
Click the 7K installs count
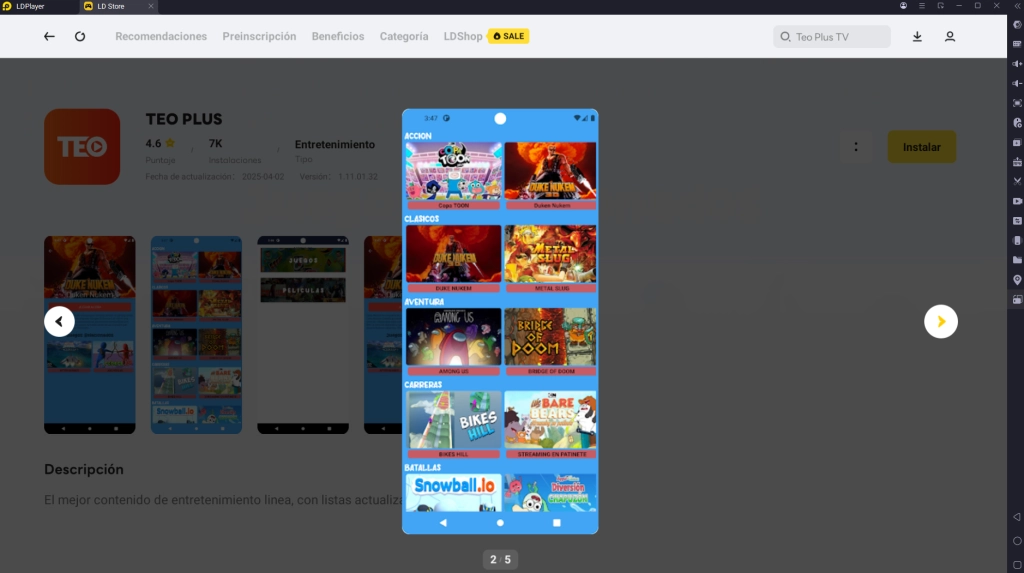tap(216, 143)
